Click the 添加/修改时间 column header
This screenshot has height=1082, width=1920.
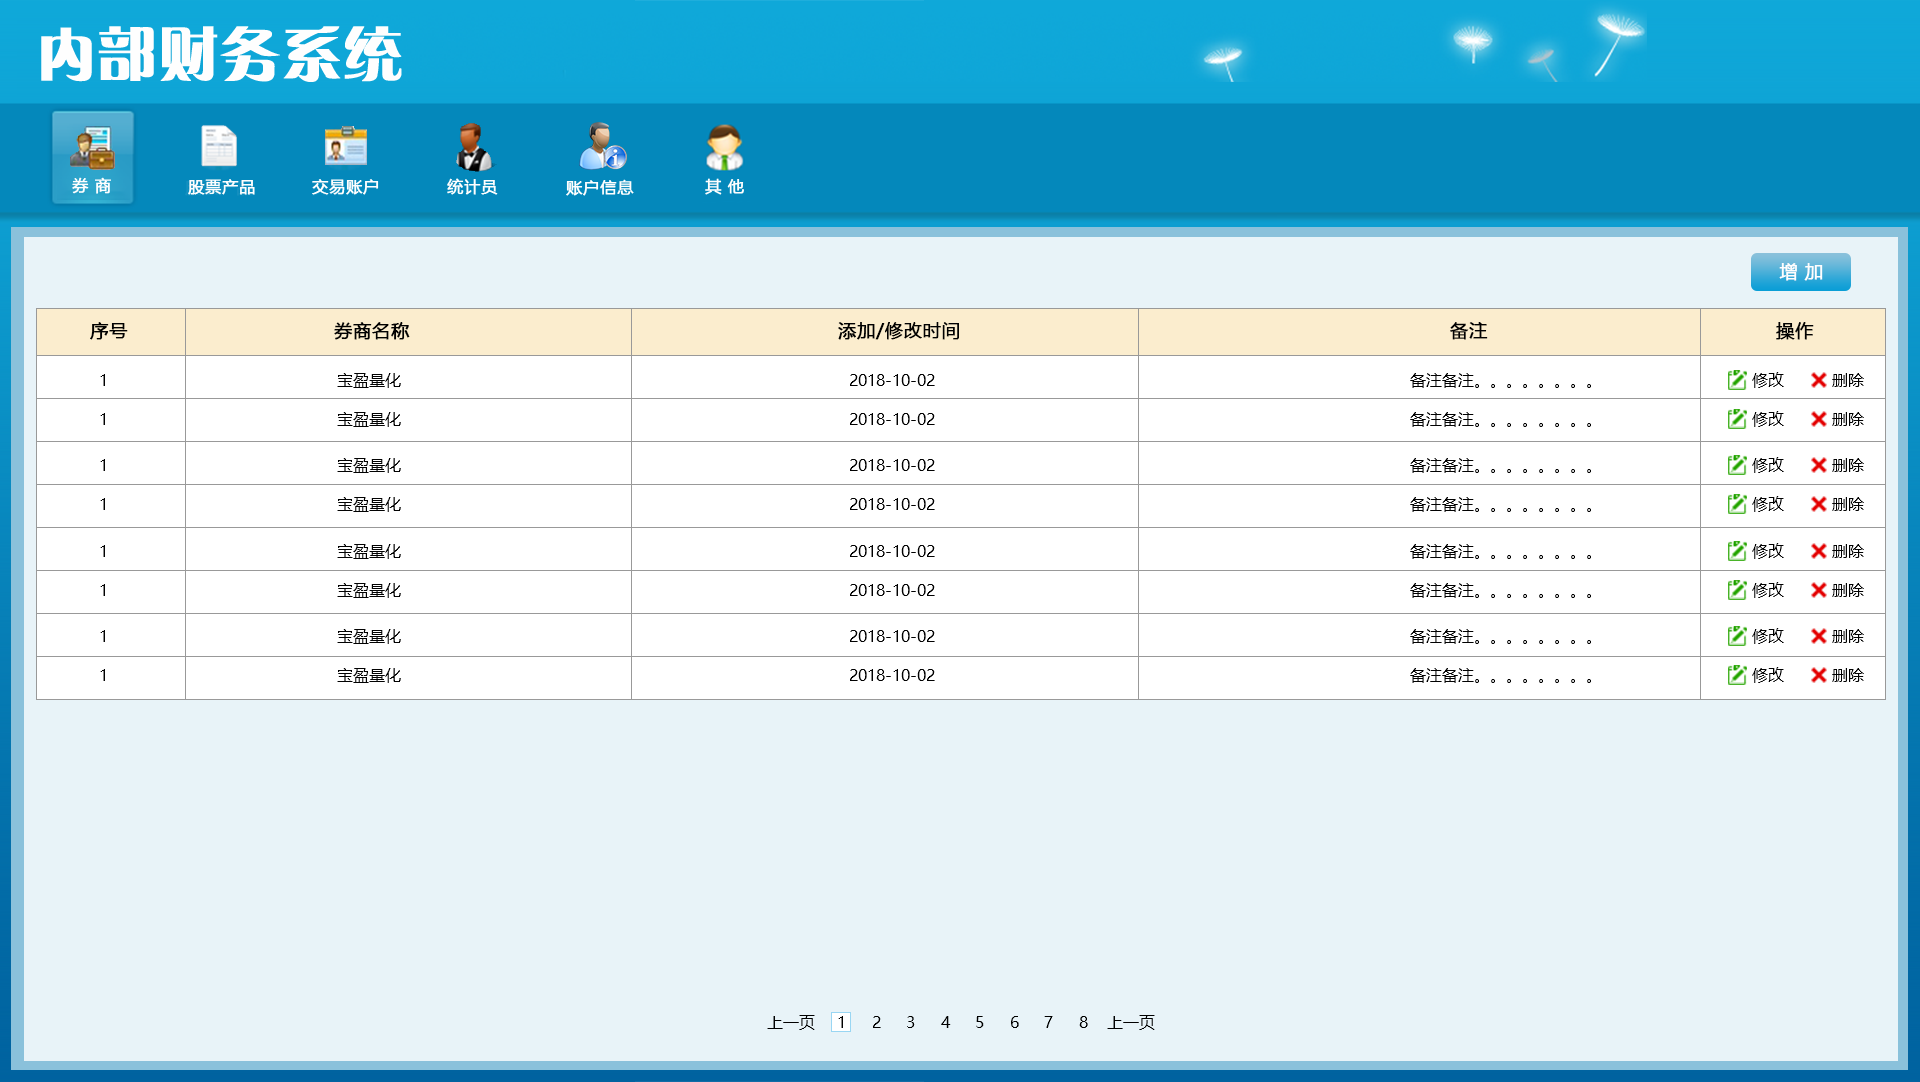[x=898, y=331]
